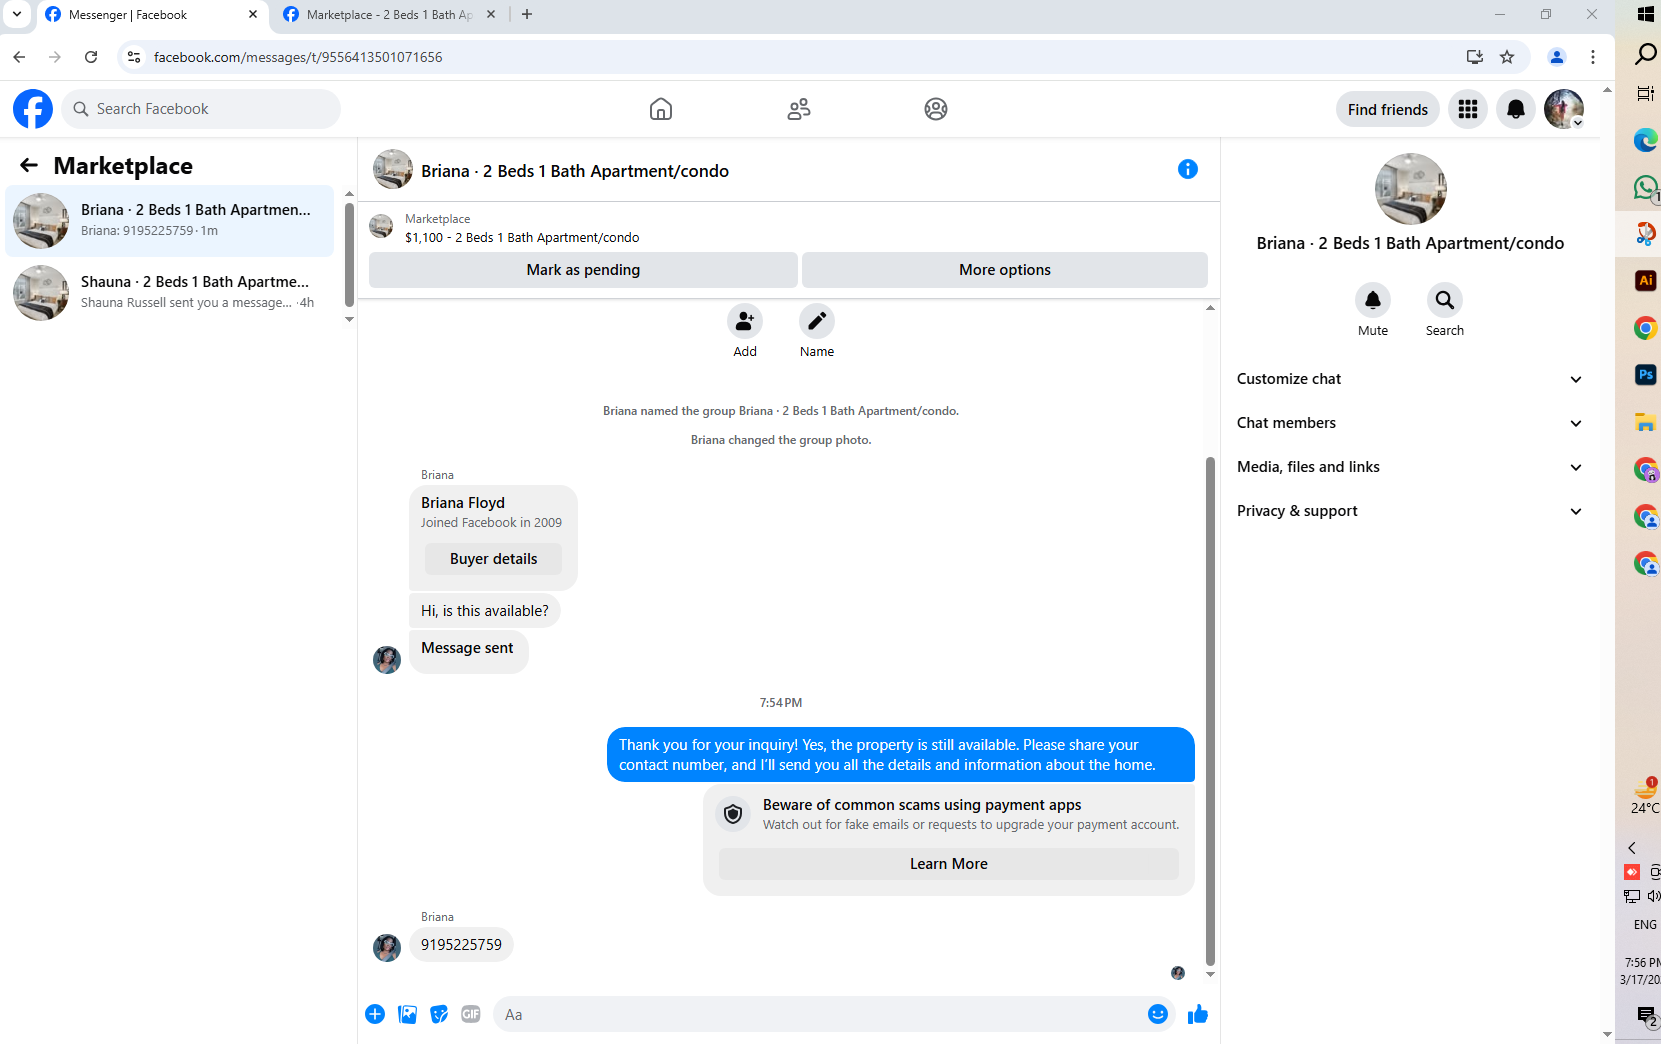Search in conversation with the magnifier icon

pos(1445,300)
